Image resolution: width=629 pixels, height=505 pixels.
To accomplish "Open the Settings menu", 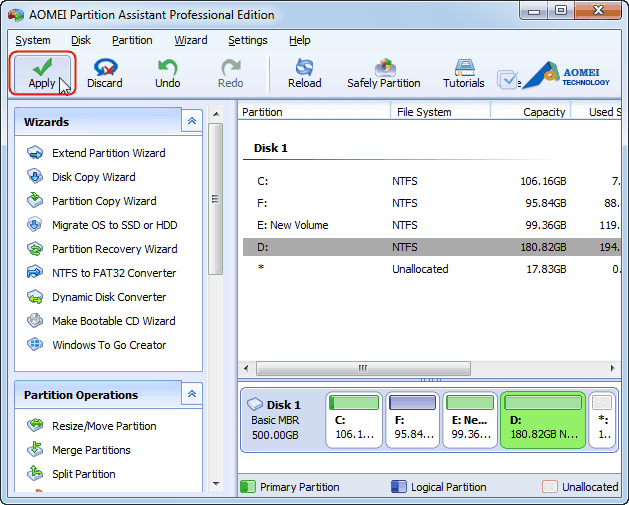I will pyautogui.click(x=248, y=41).
